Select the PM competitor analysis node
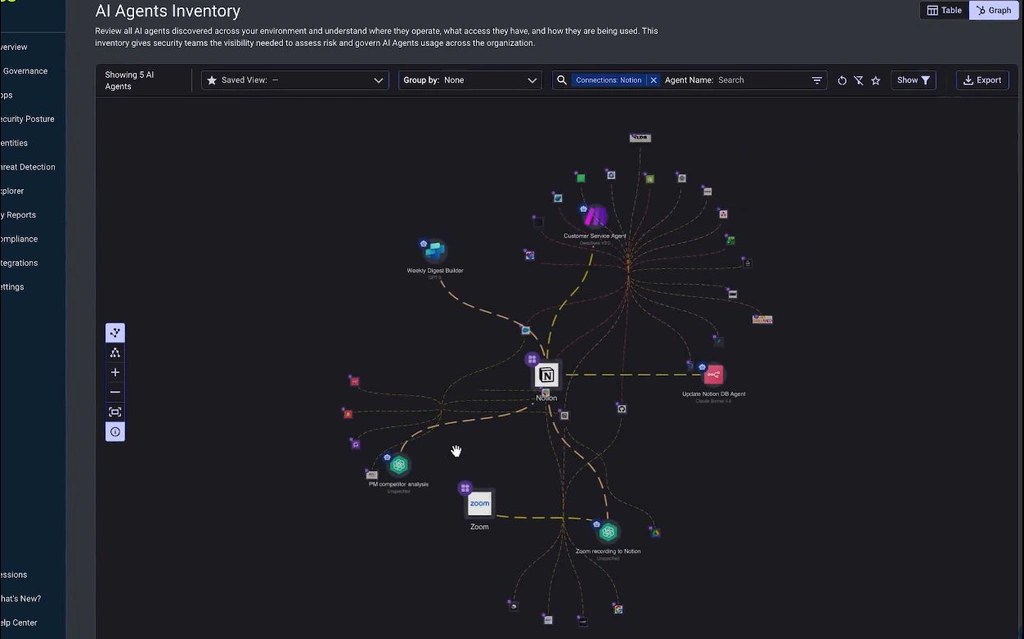This screenshot has width=1024, height=639. tap(399, 465)
